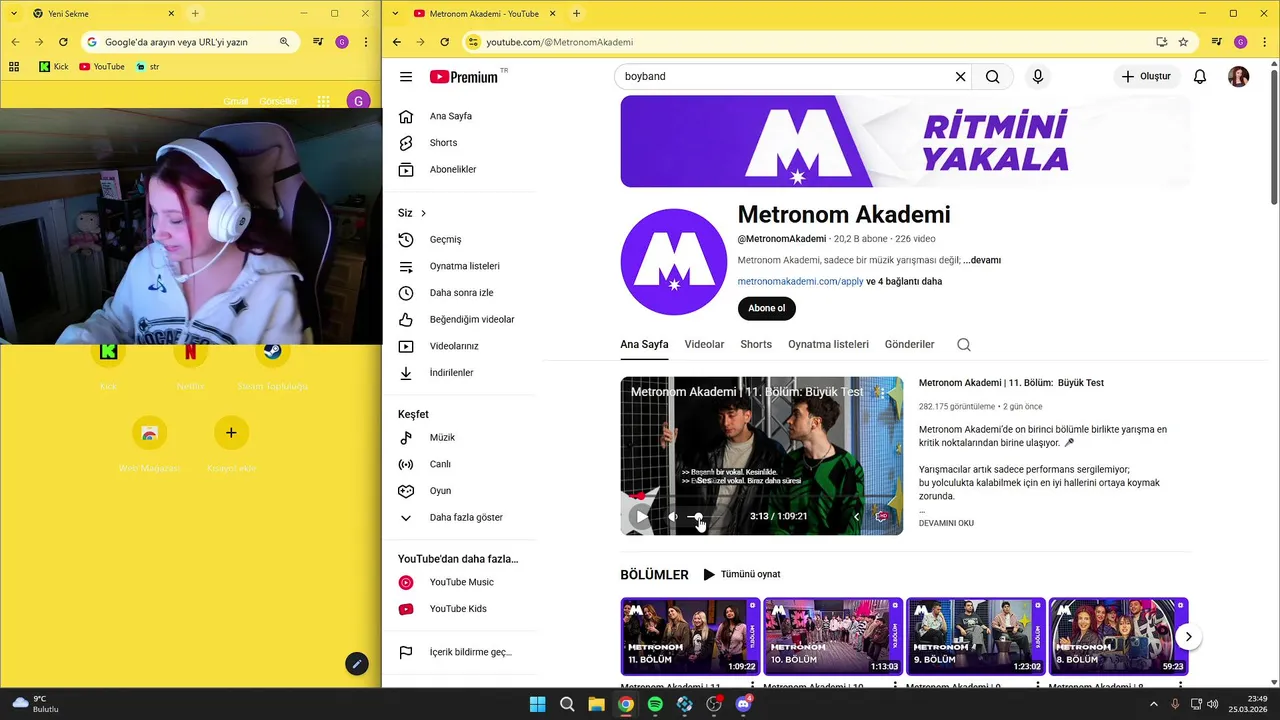This screenshot has height=720, width=1280.
Task: Switch to the Gönderiler tab
Action: click(909, 344)
